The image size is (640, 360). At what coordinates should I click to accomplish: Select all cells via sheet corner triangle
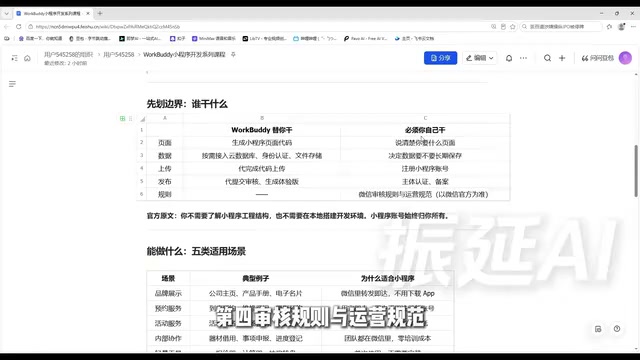point(142,119)
